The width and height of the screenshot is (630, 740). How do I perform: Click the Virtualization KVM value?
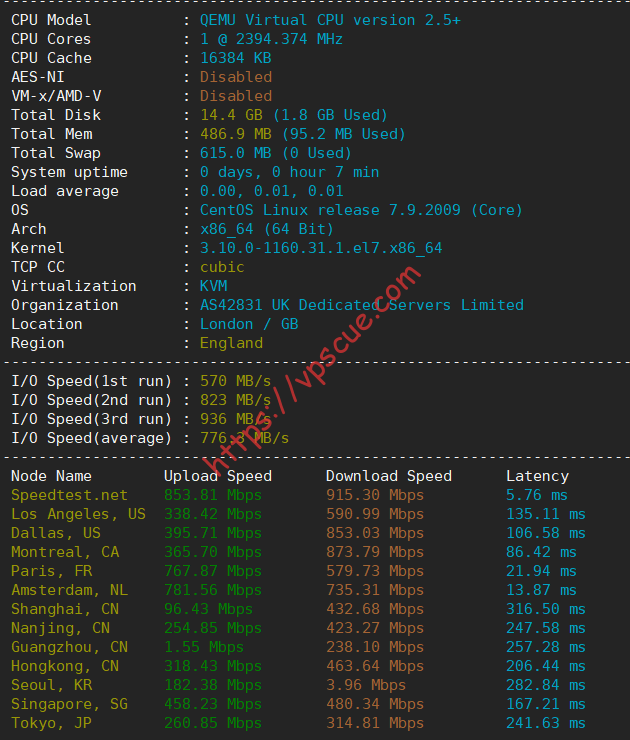click(213, 286)
